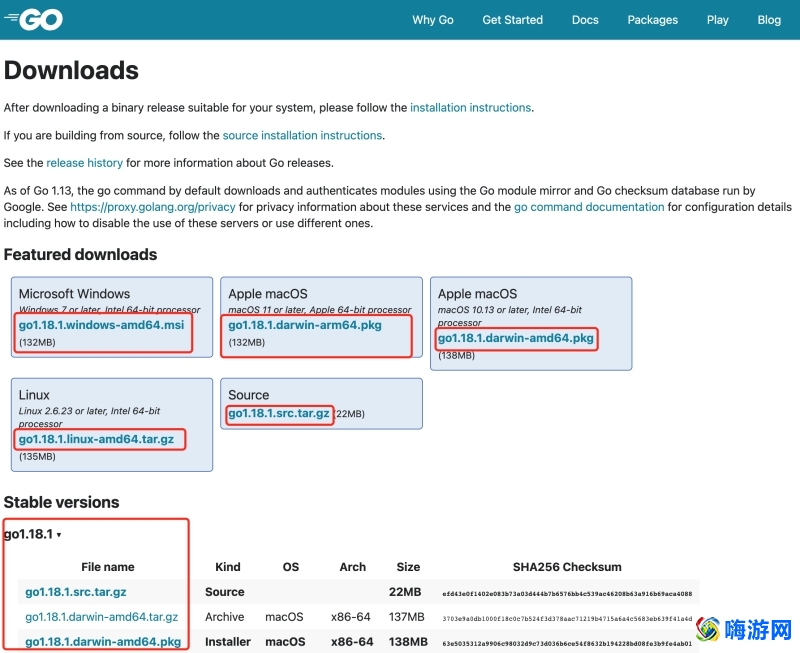Screen dimensions: 800x653
Task: Select the "Archive" kind cell
Action: (224, 617)
